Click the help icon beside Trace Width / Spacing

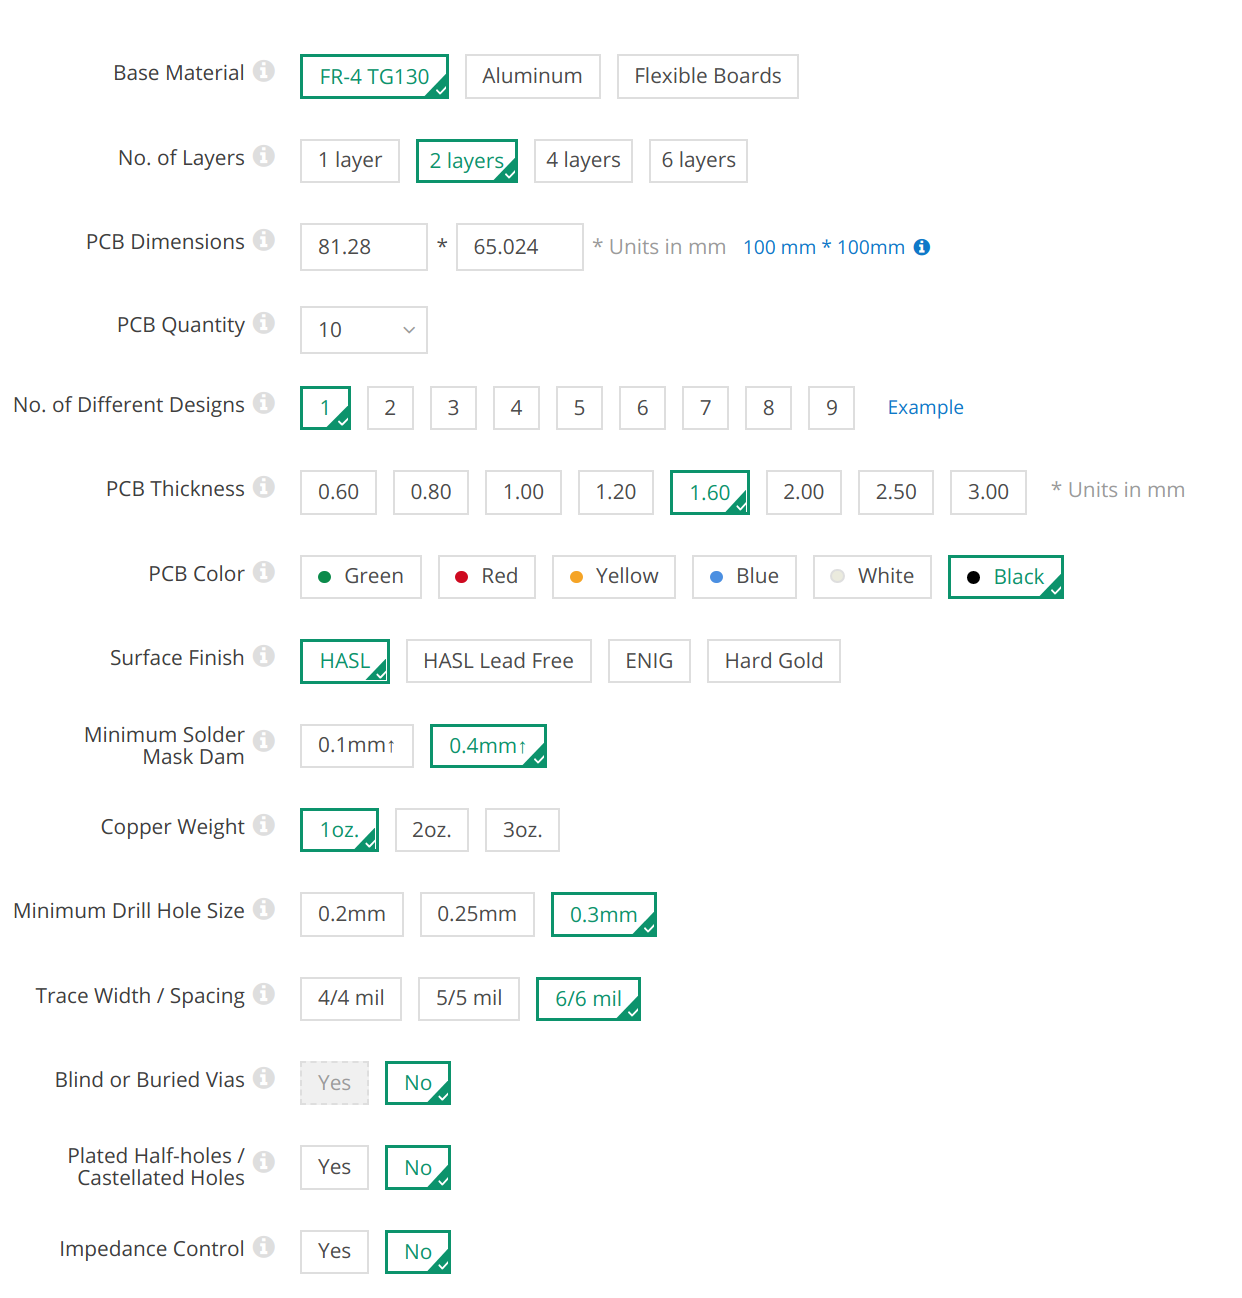pyautogui.click(x=264, y=994)
